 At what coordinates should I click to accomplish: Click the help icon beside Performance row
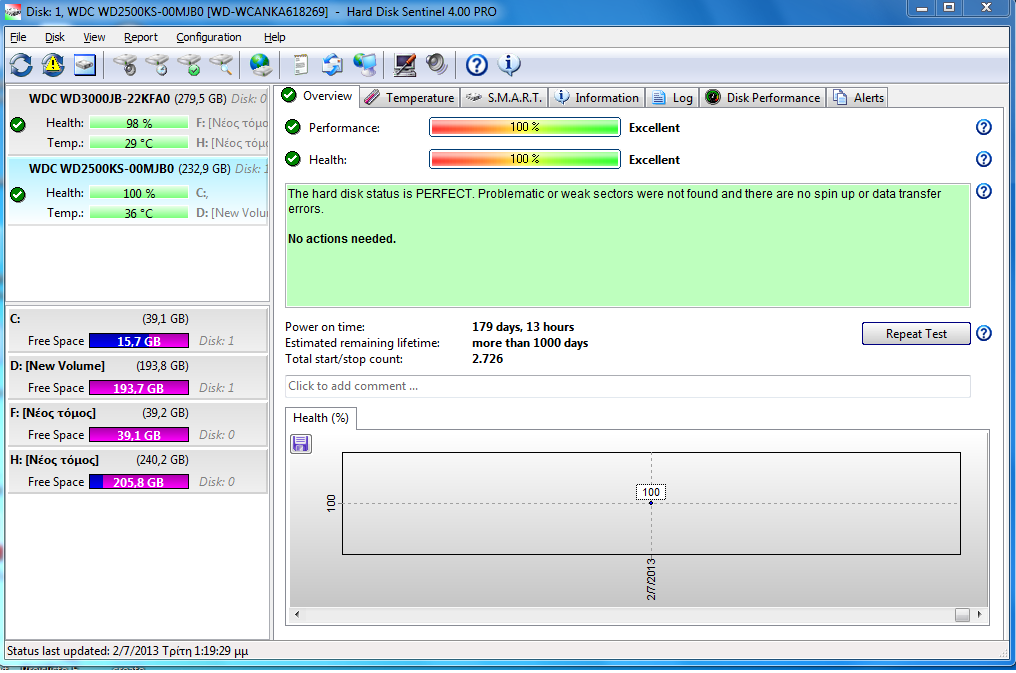pyautogui.click(x=984, y=127)
